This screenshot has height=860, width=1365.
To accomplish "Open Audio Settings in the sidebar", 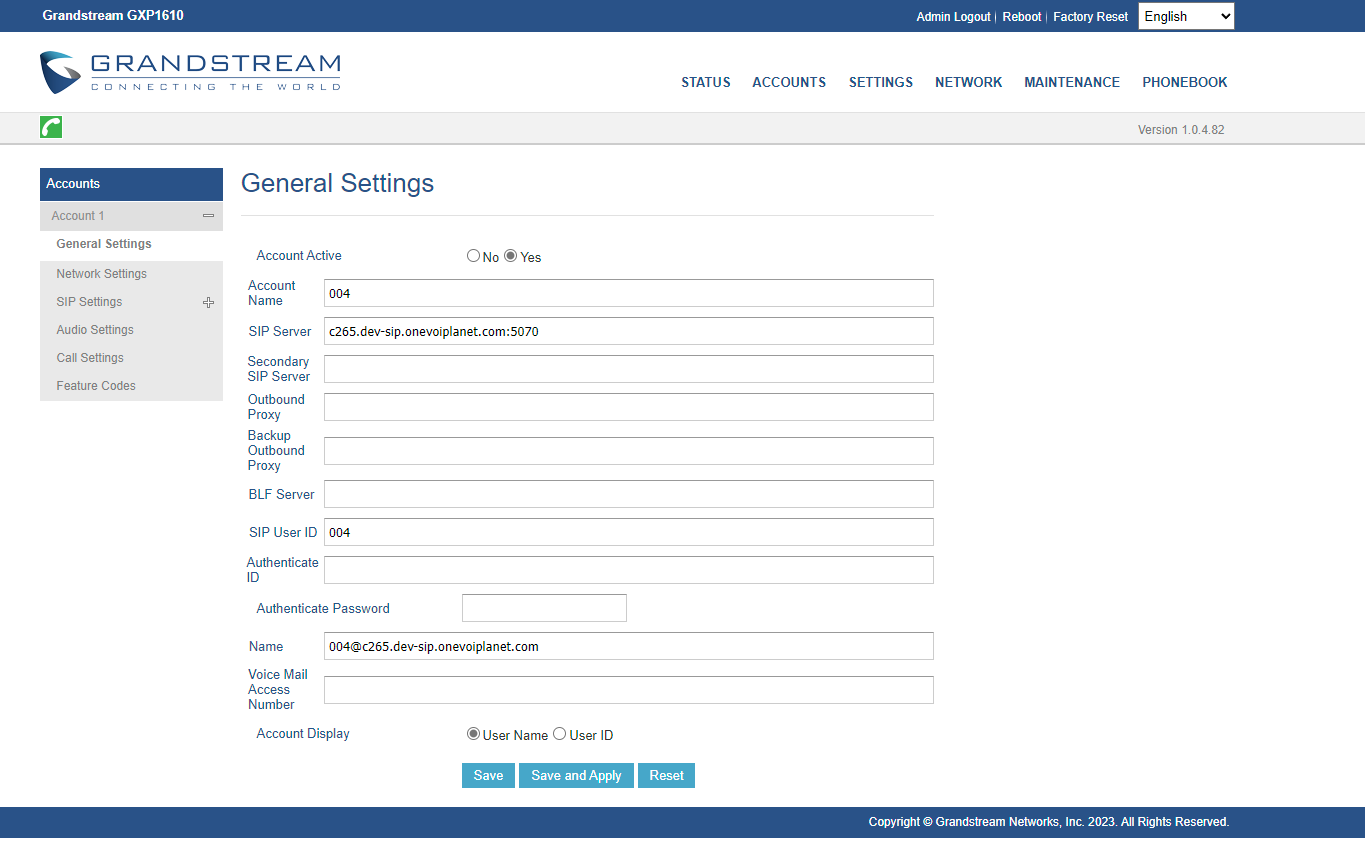I will [x=95, y=330].
